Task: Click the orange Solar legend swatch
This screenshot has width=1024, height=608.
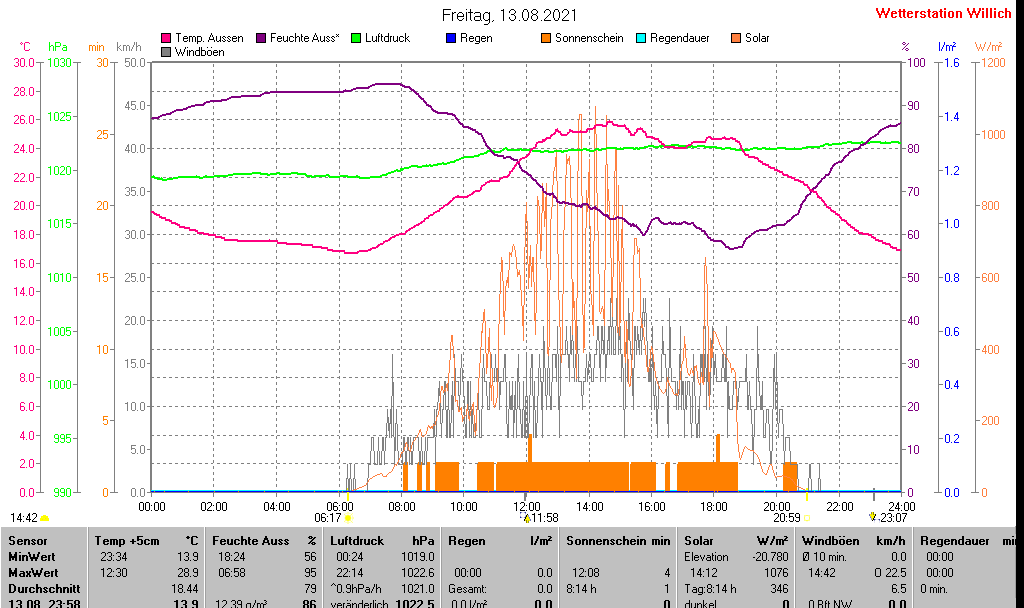Action: click(x=736, y=39)
